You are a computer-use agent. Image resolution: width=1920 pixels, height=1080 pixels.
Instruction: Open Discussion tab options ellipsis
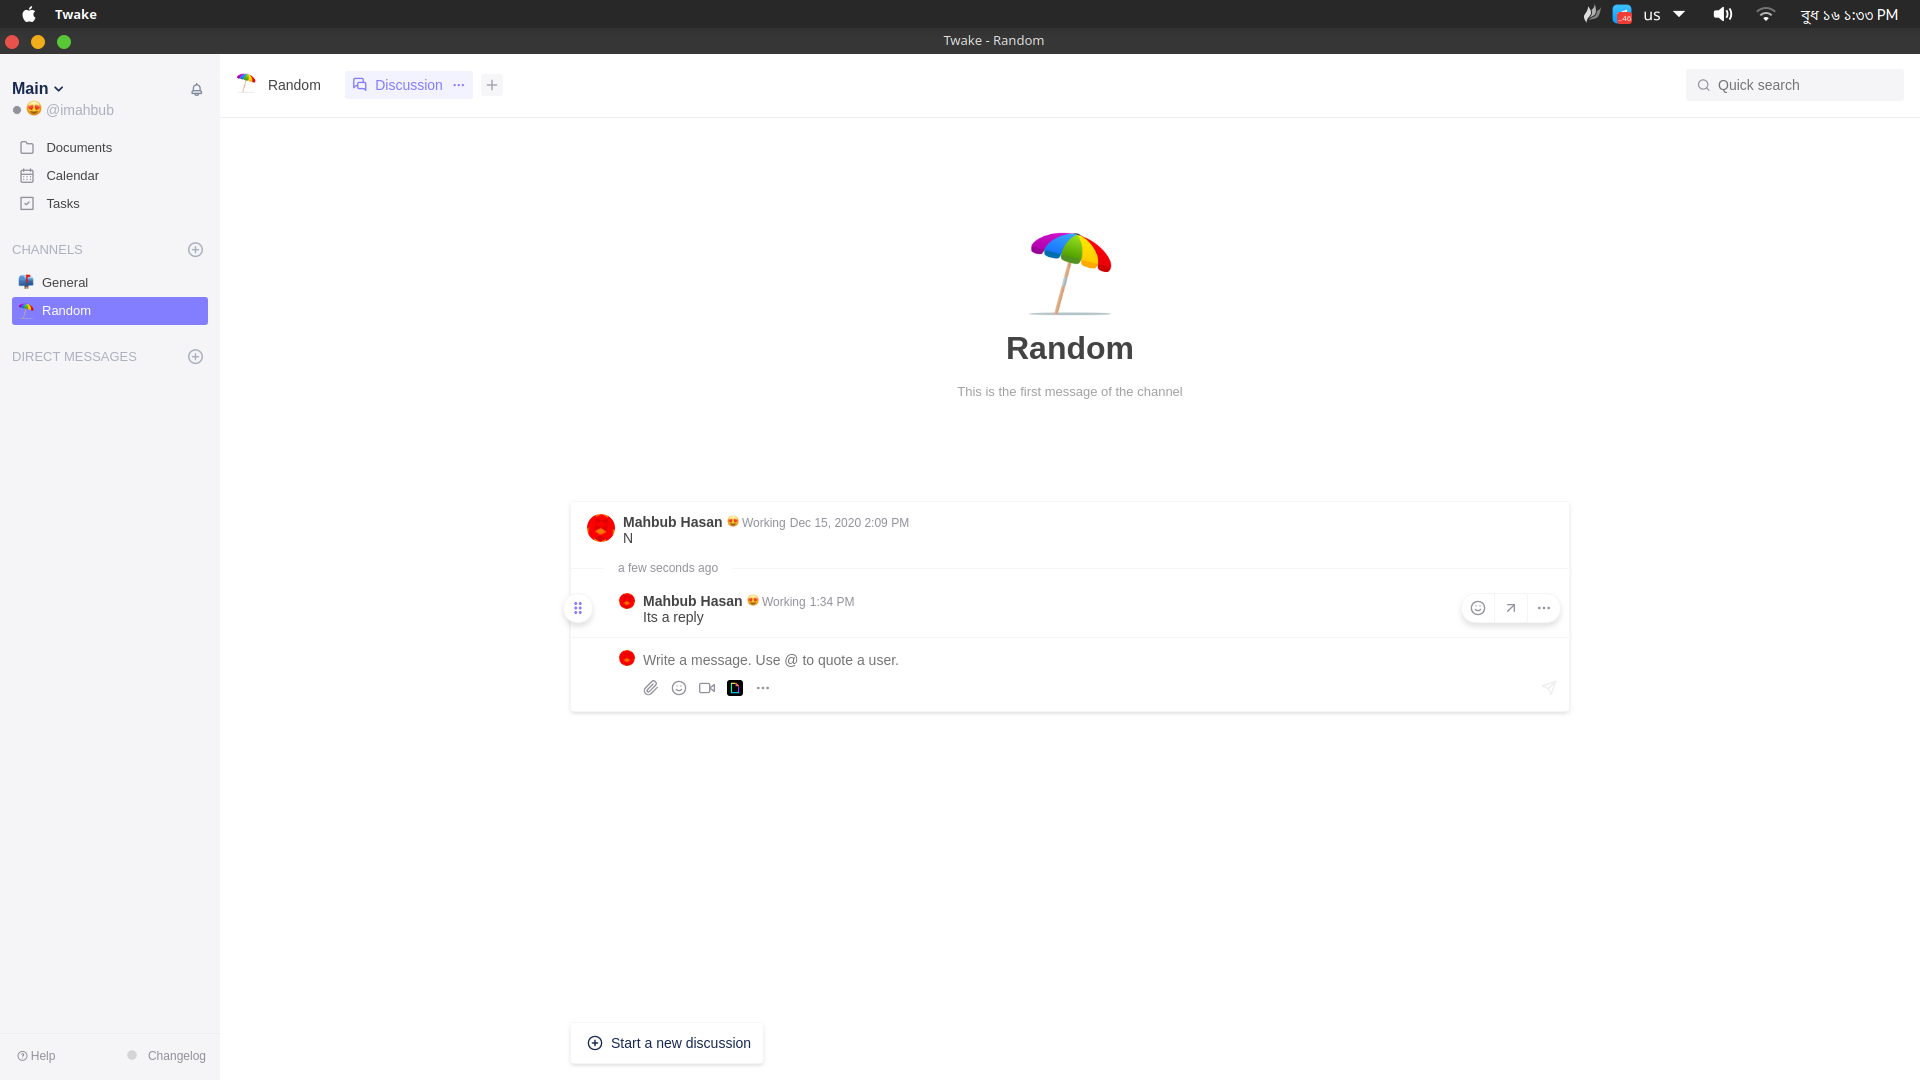tap(459, 85)
